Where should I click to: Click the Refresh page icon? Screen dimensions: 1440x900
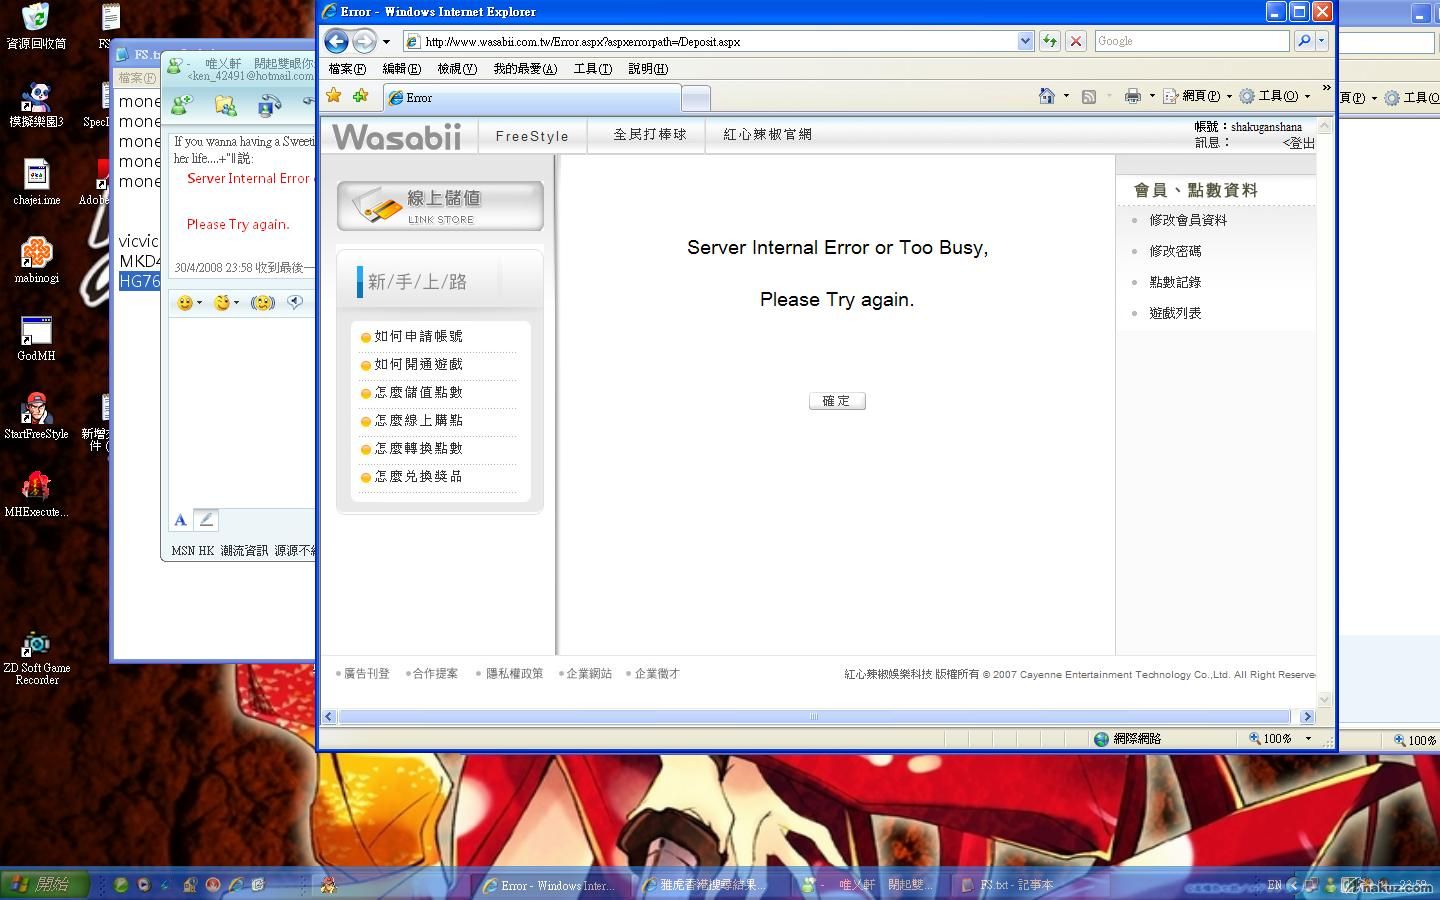[x=1049, y=41]
